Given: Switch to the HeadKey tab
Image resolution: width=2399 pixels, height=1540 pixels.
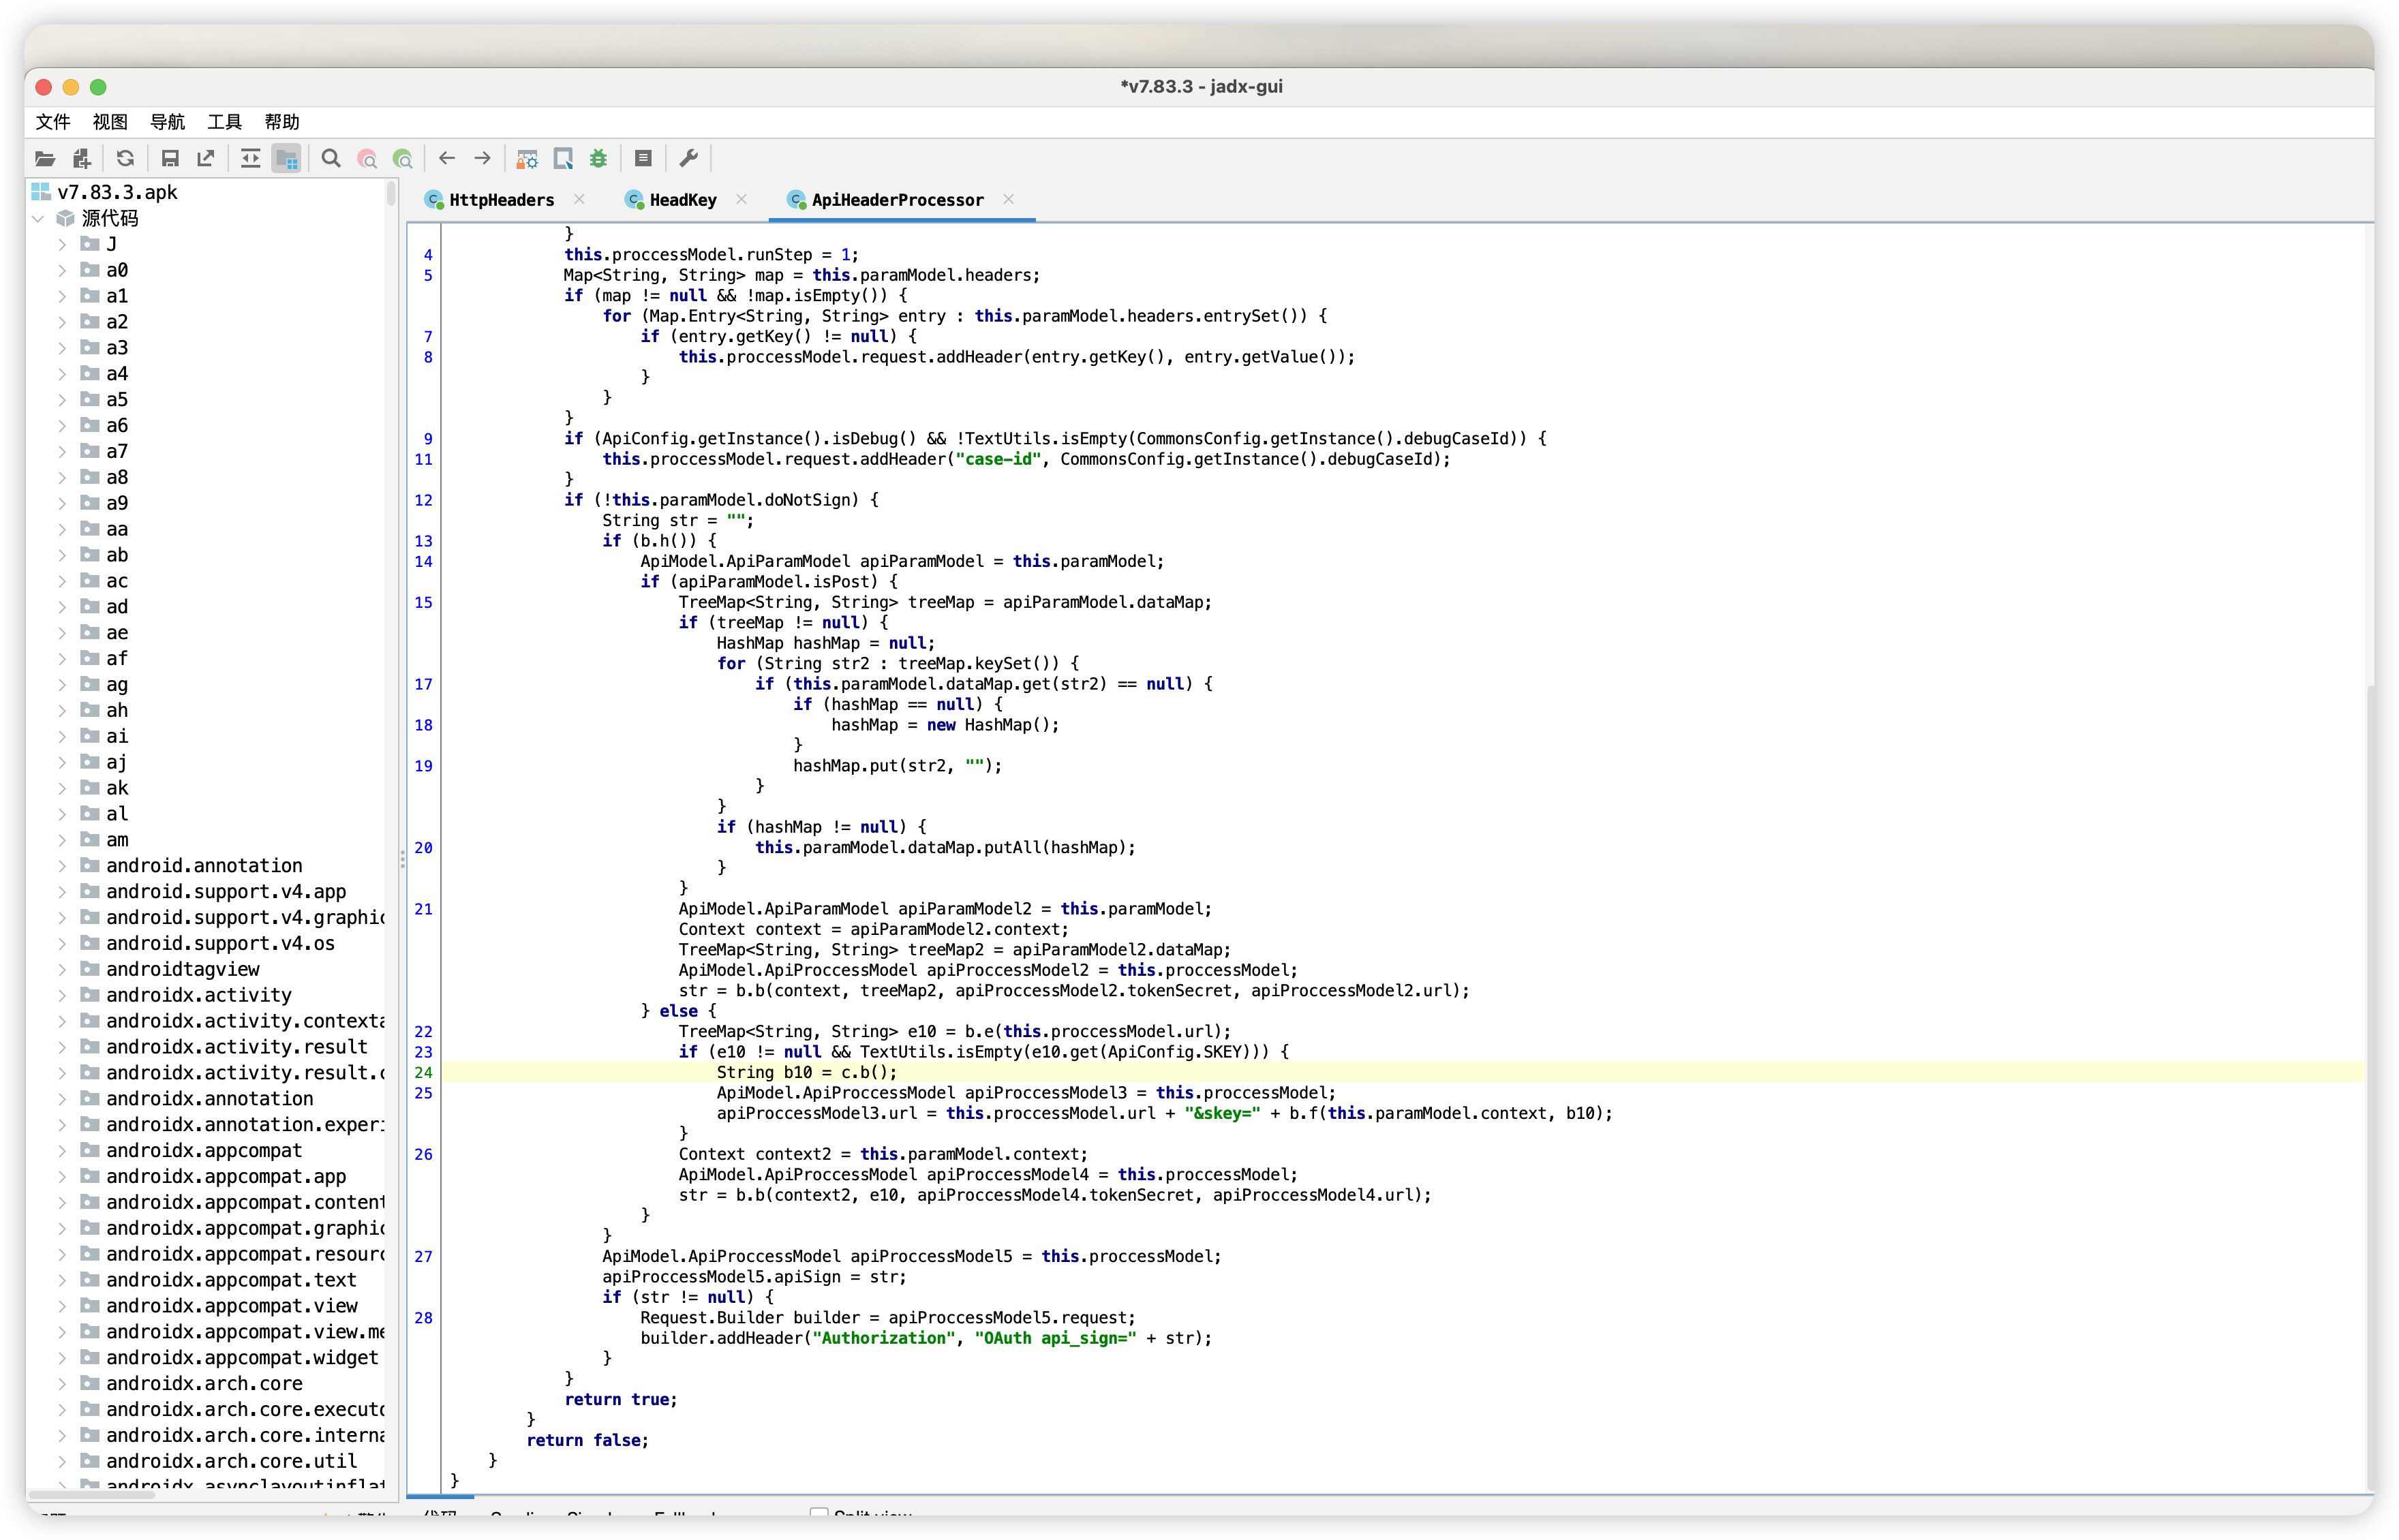Looking at the screenshot, I should (683, 200).
